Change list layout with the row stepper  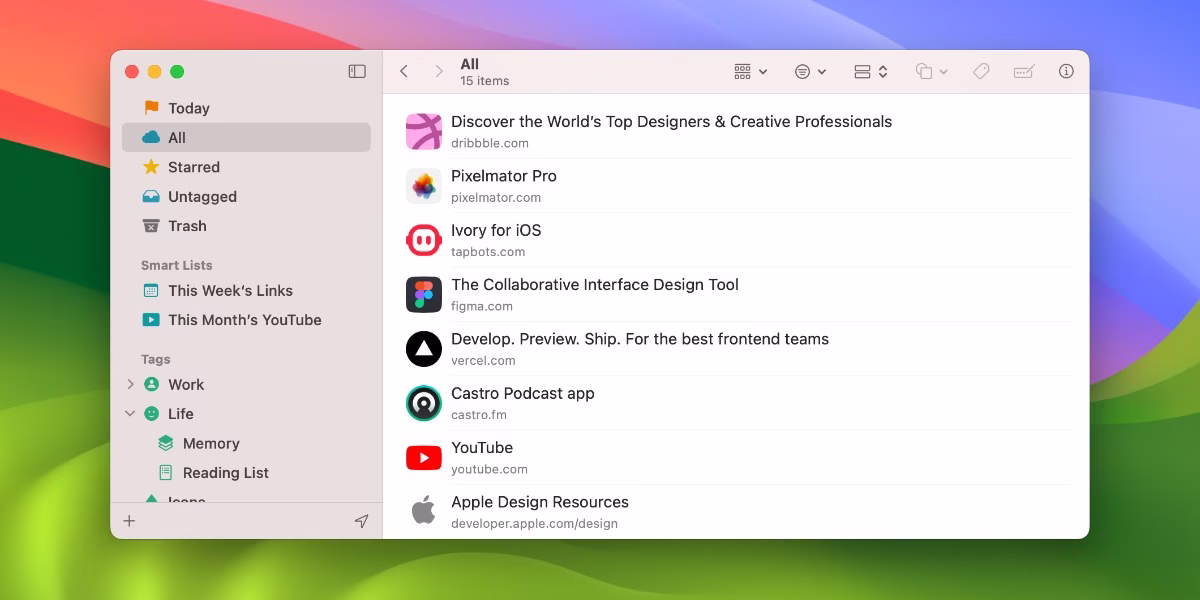click(x=870, y=71)
